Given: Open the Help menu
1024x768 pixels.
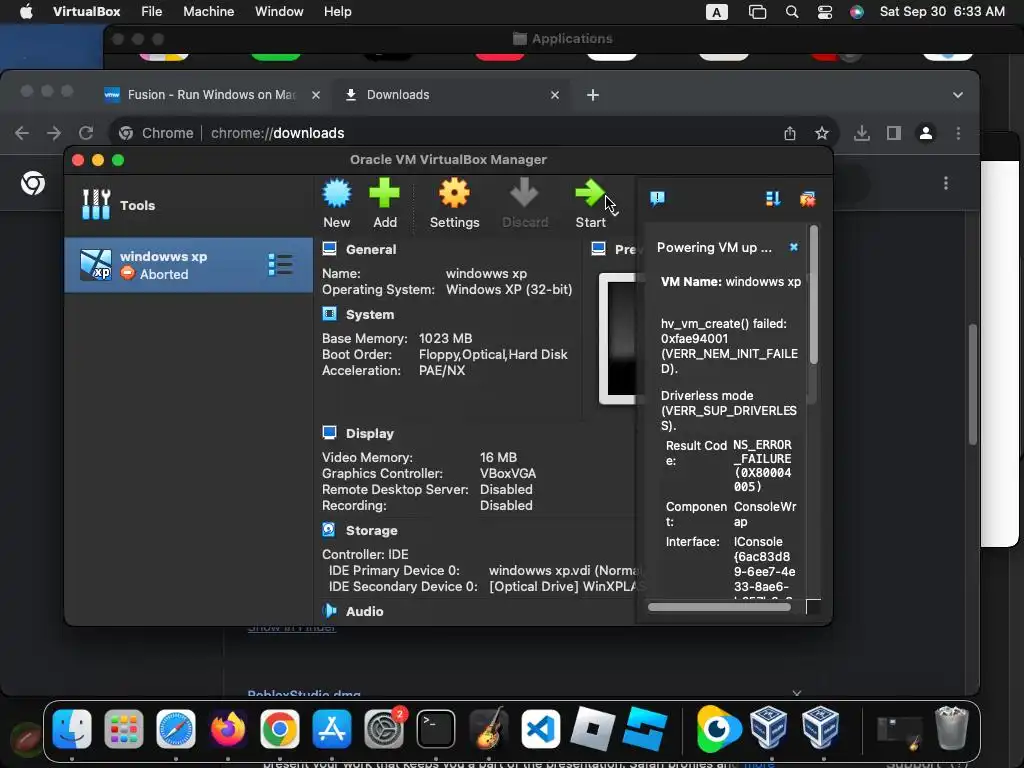Looking at the screenshot, I should click(338, 12).
